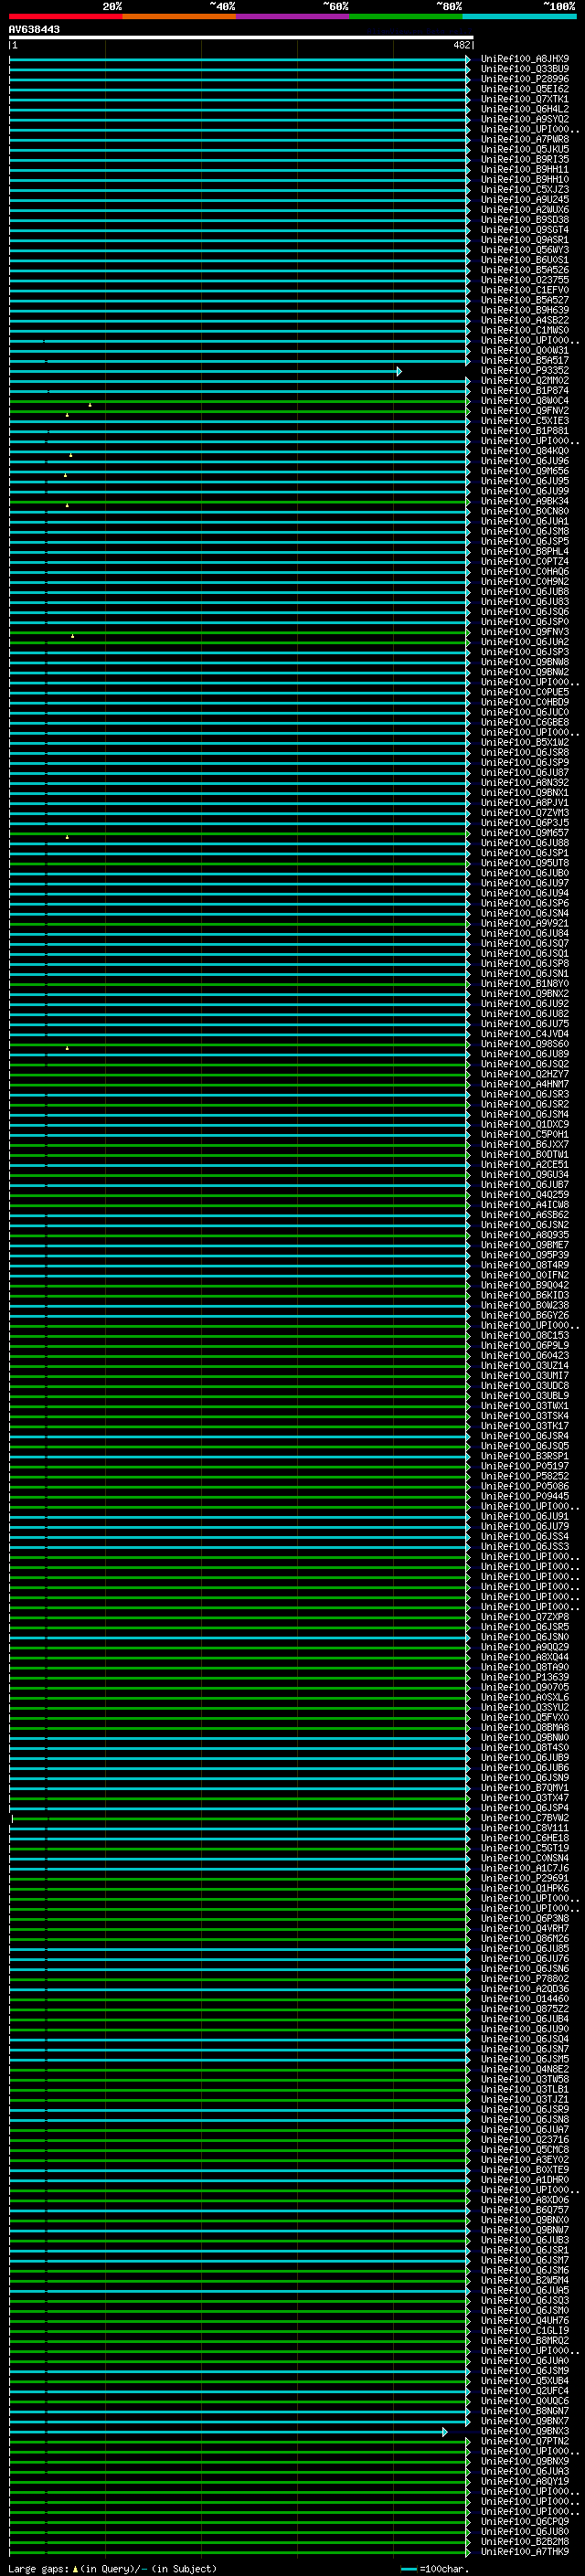Click the cyan 100char scale line in legend
Image resolution: width=585 pixels, height=2576 pixels.
coord(408,2569)
